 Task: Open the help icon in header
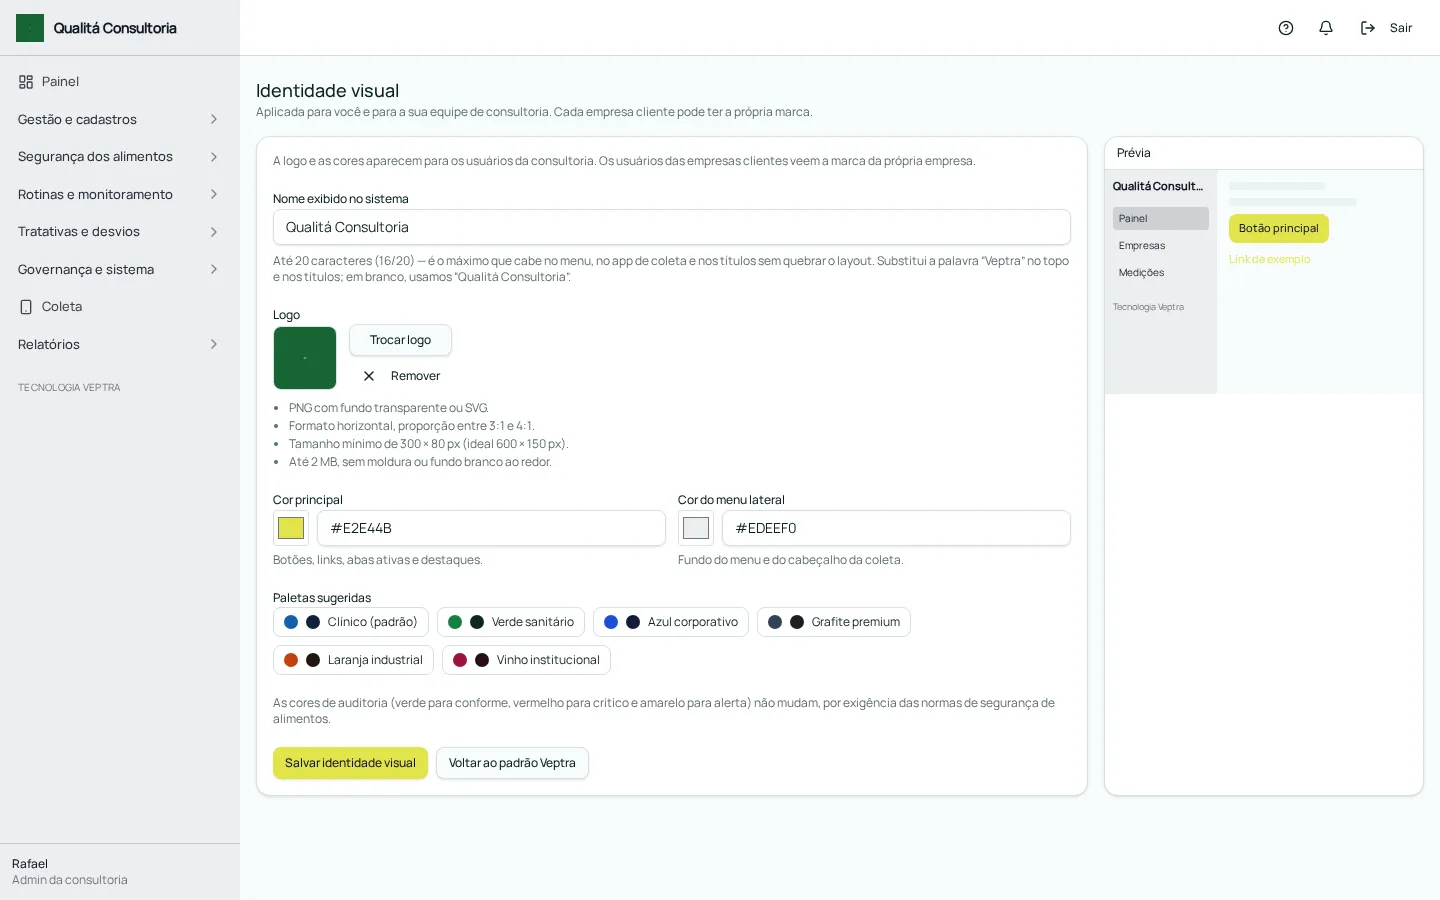(1286, 28)
